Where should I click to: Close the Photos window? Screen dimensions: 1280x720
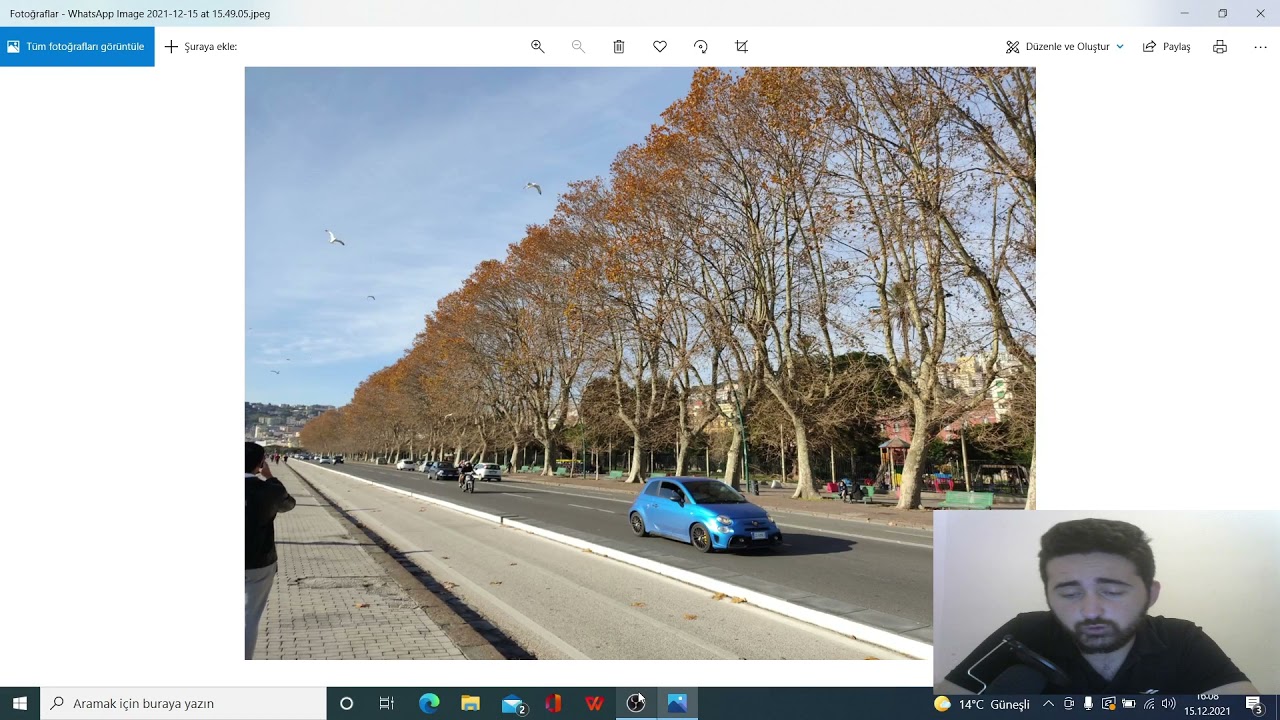coord(1260,13)
